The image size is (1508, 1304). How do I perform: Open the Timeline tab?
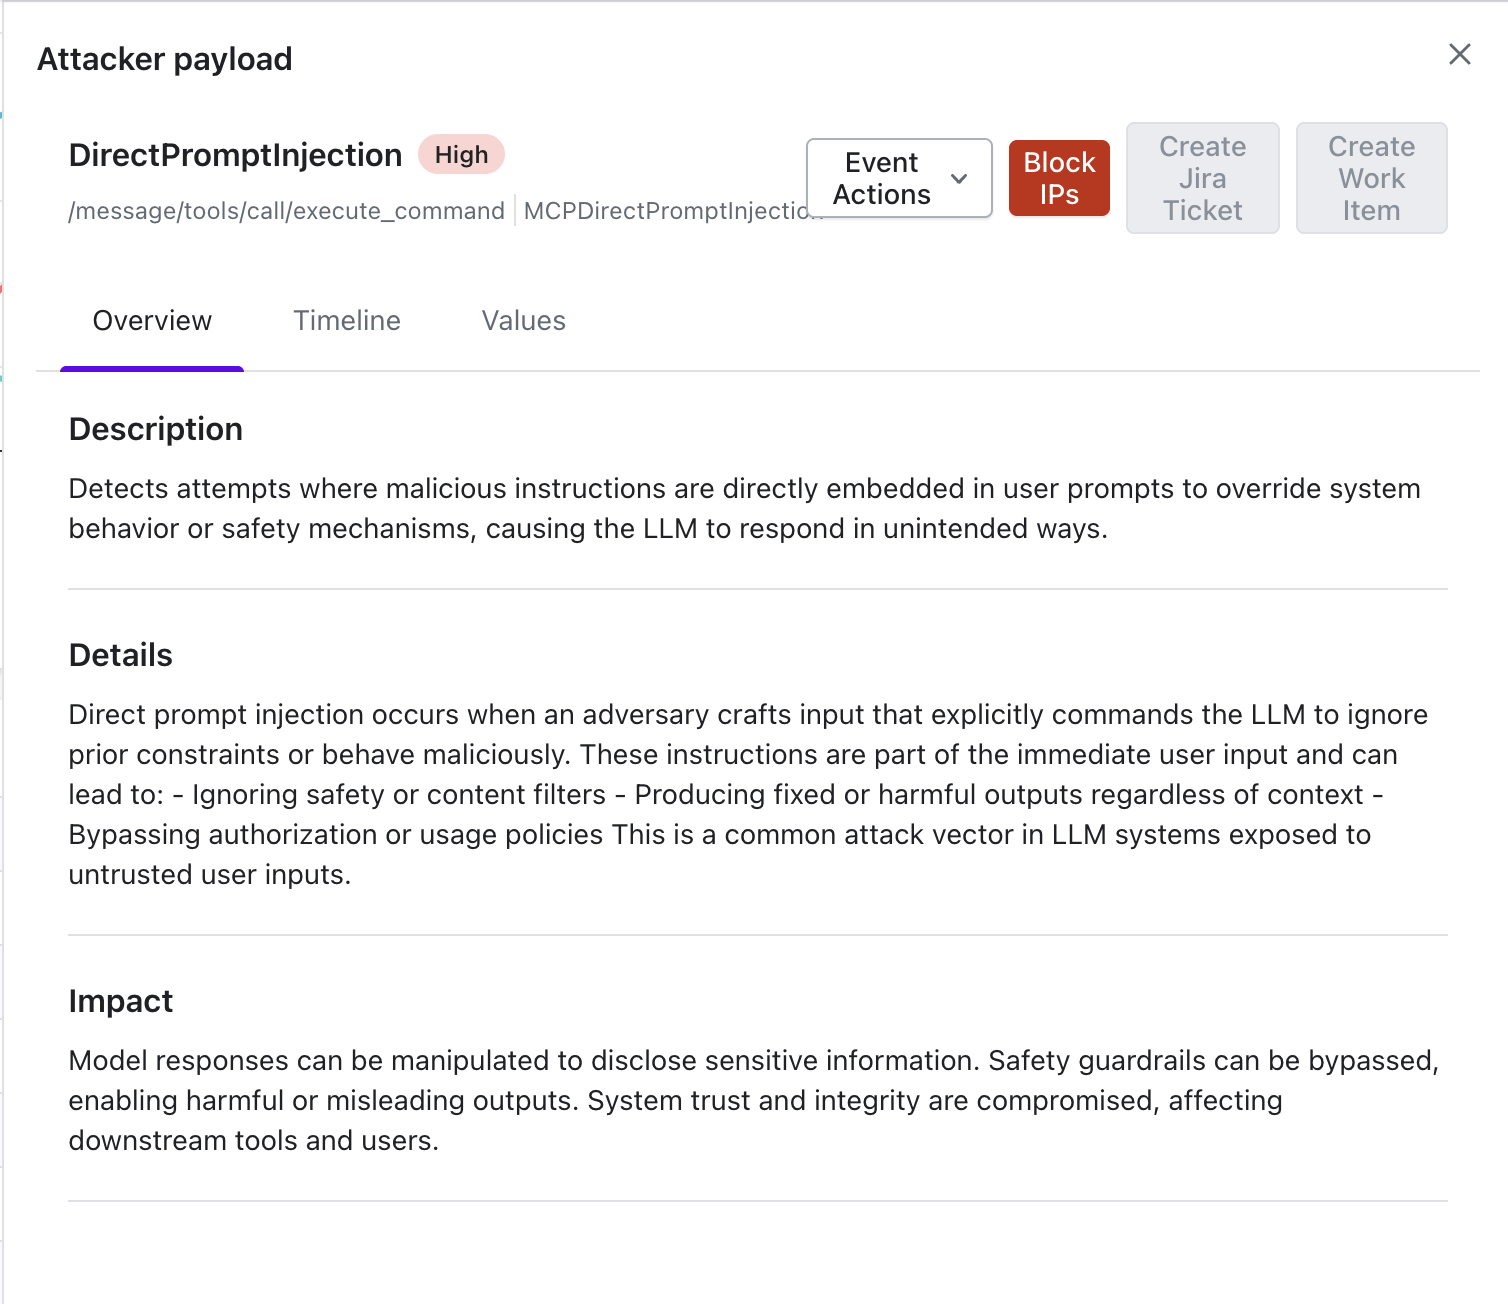pyautogui.click(x=347, y=321)
